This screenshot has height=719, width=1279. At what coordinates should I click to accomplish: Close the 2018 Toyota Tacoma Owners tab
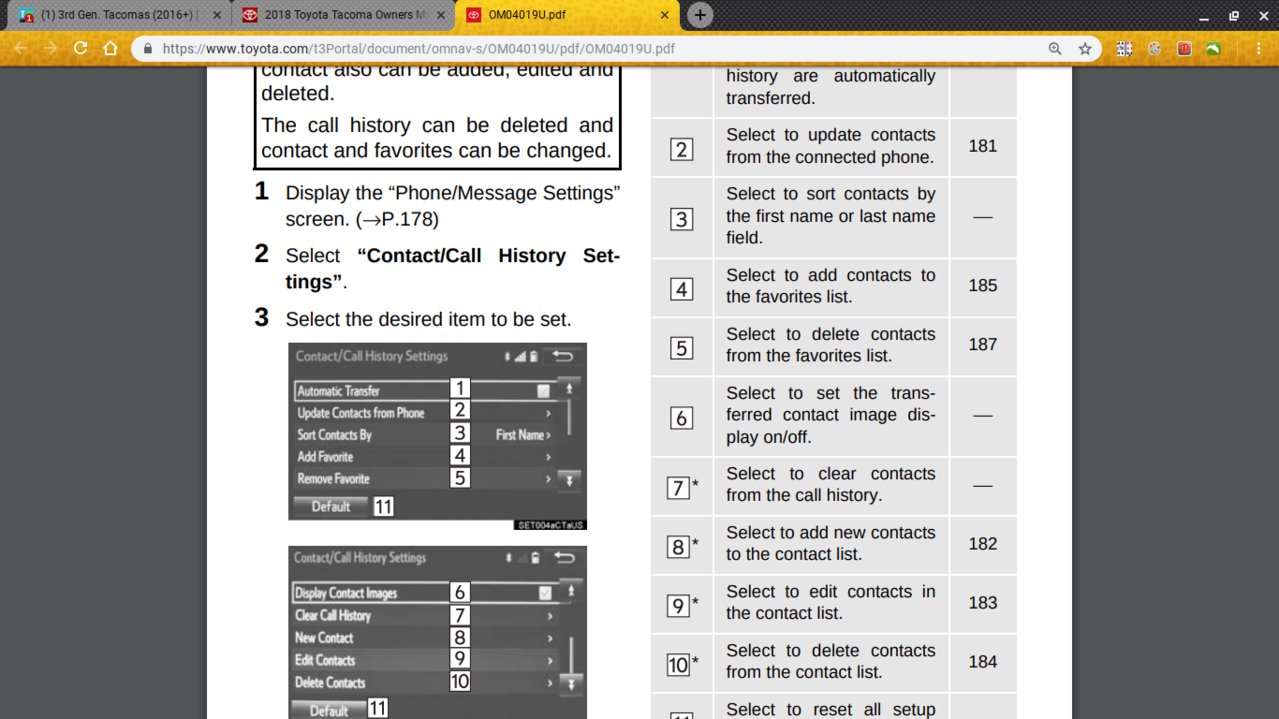click(441, 15)
